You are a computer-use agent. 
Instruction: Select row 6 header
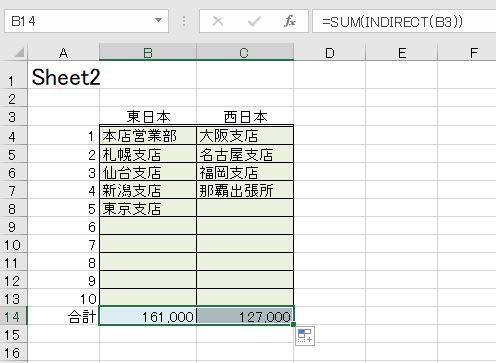13,172
